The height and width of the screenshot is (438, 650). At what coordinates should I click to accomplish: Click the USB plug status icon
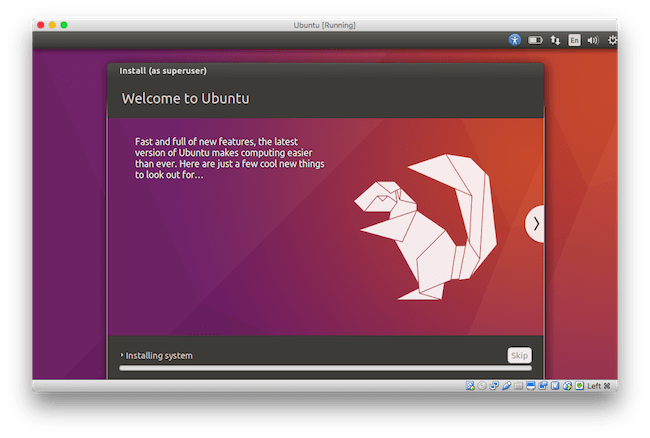click(x=506, y=386)
